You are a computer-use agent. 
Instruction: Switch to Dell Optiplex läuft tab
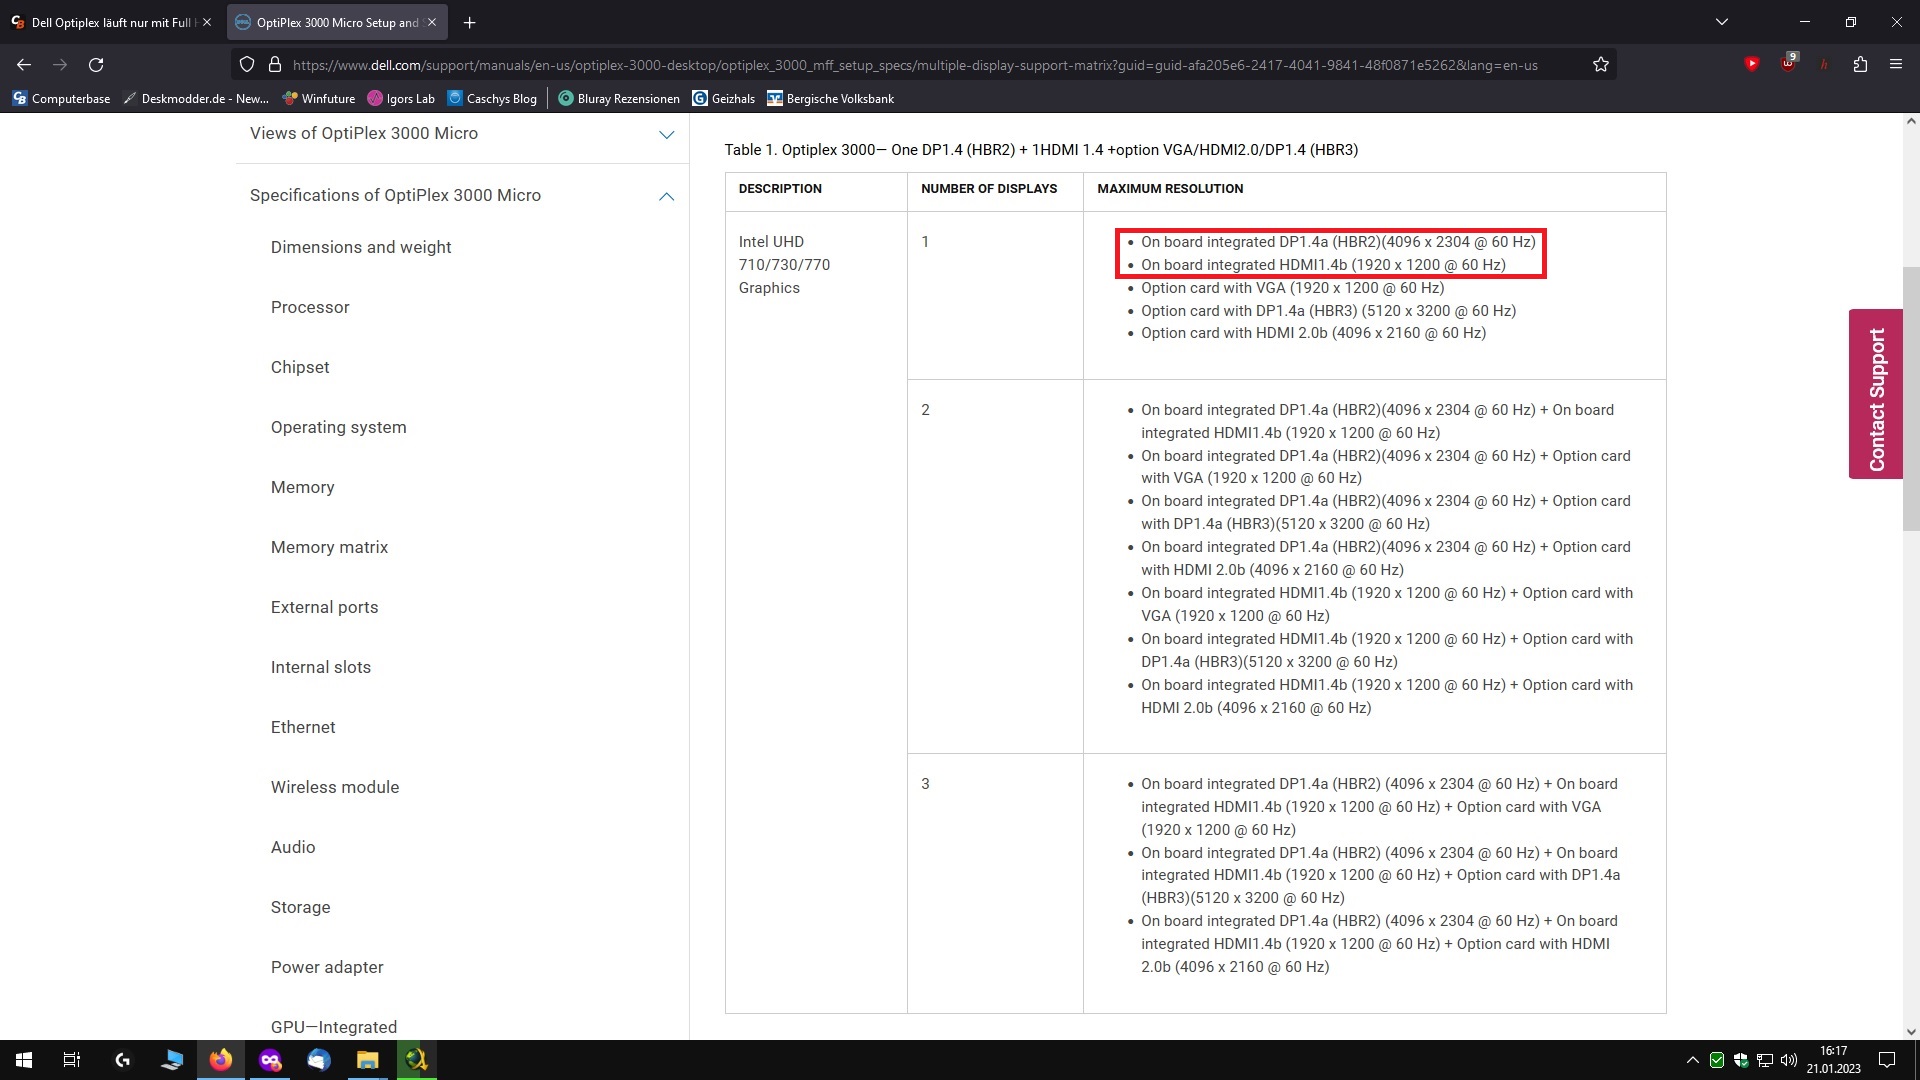coord(108,22)
